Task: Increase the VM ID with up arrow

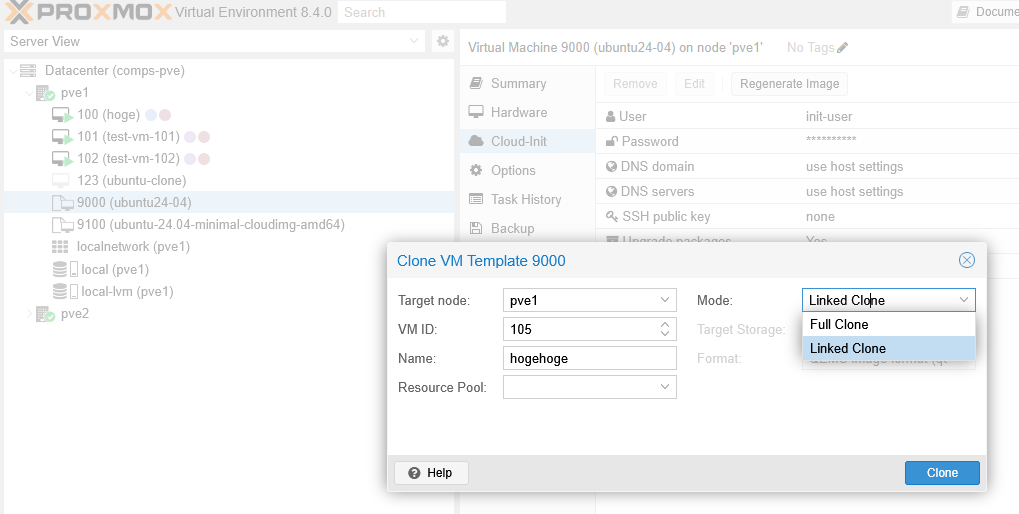Action: (x=665, y=324)
